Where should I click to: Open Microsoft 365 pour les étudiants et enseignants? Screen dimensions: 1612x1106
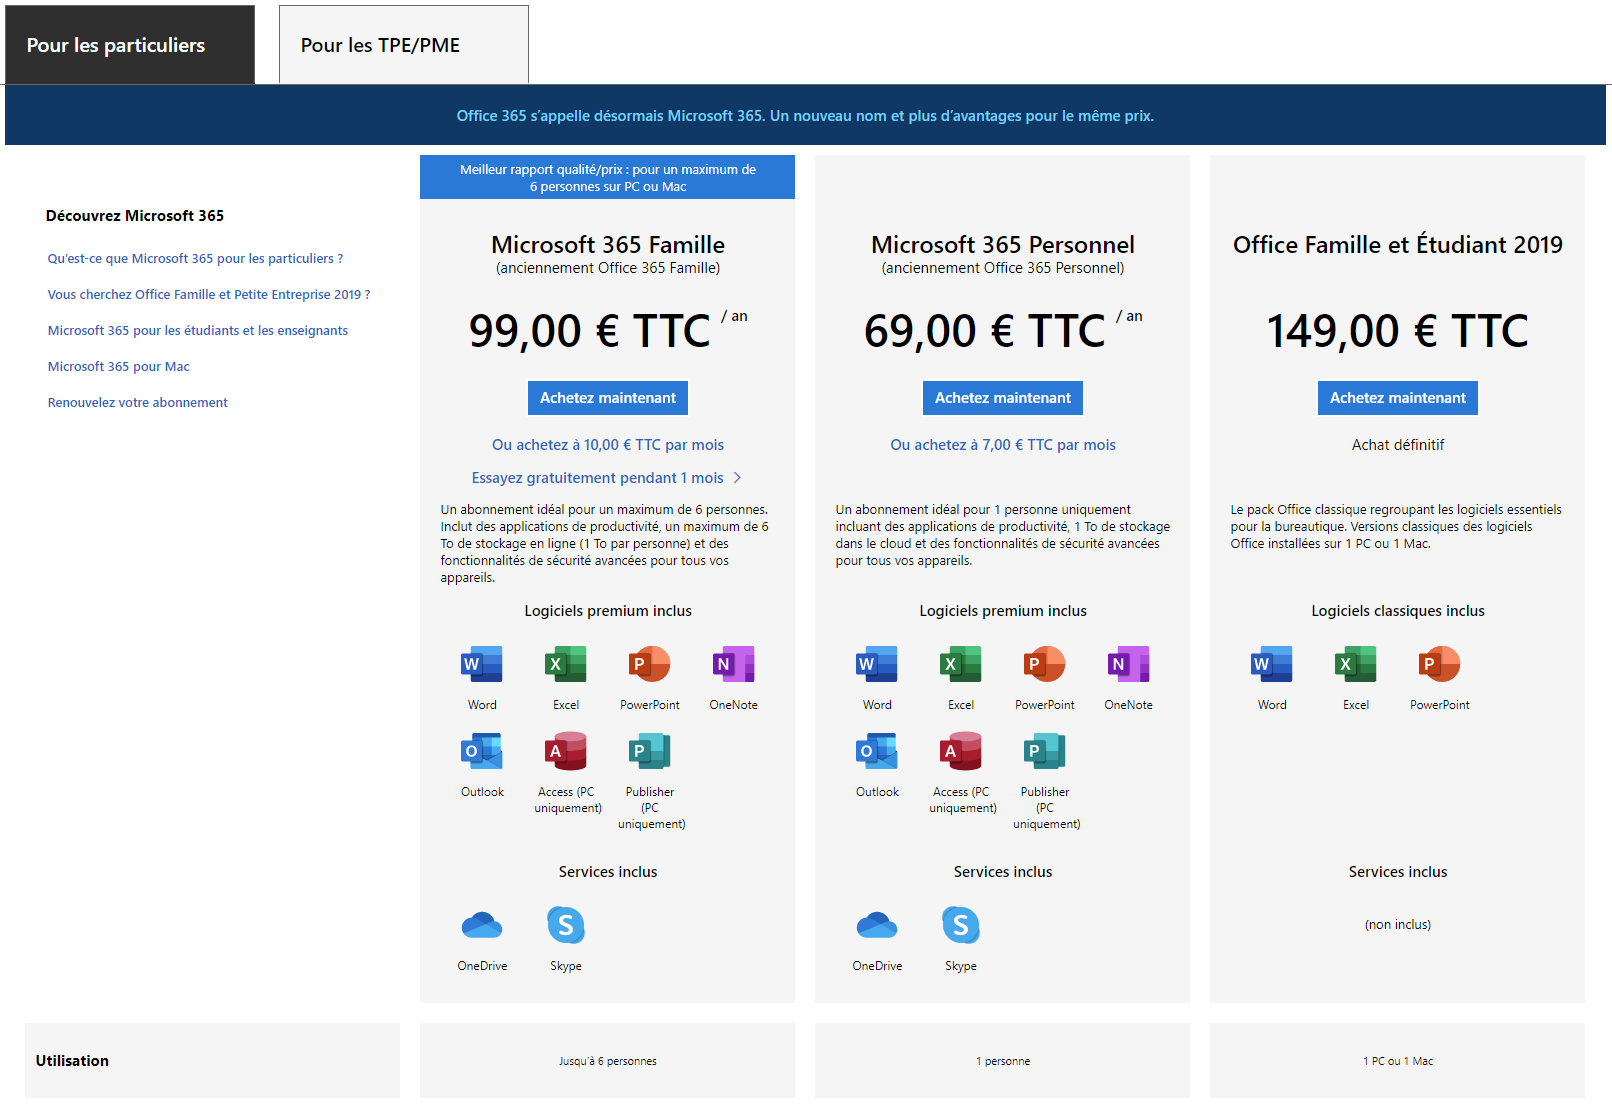point(198,330)
